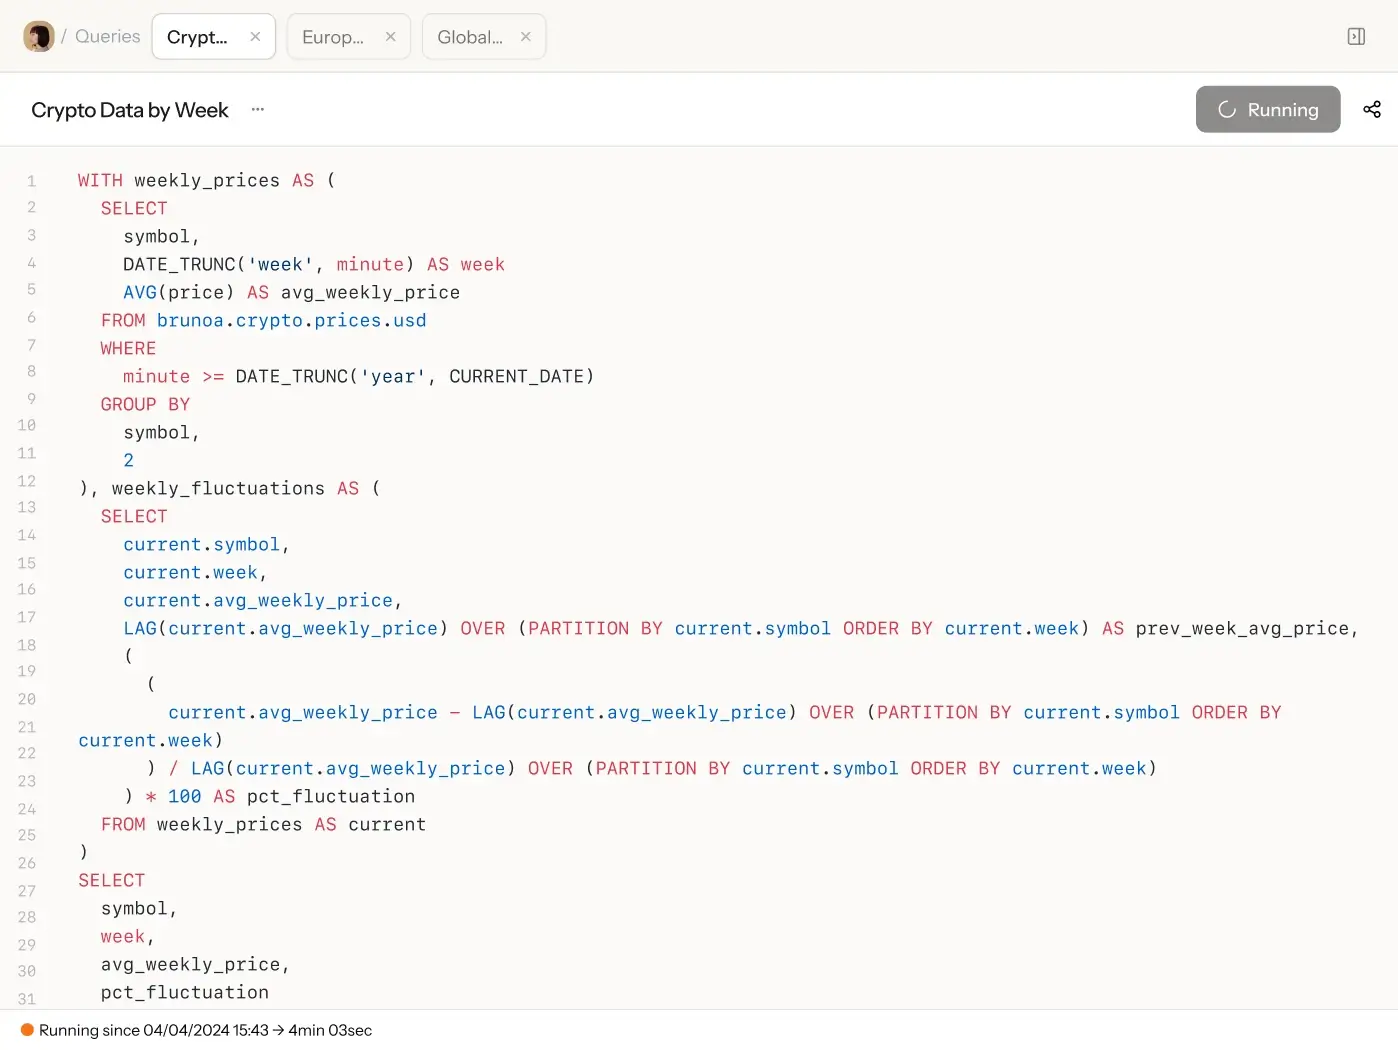Click the user avatar icon

pyautogui.click(x=38, y=37)
